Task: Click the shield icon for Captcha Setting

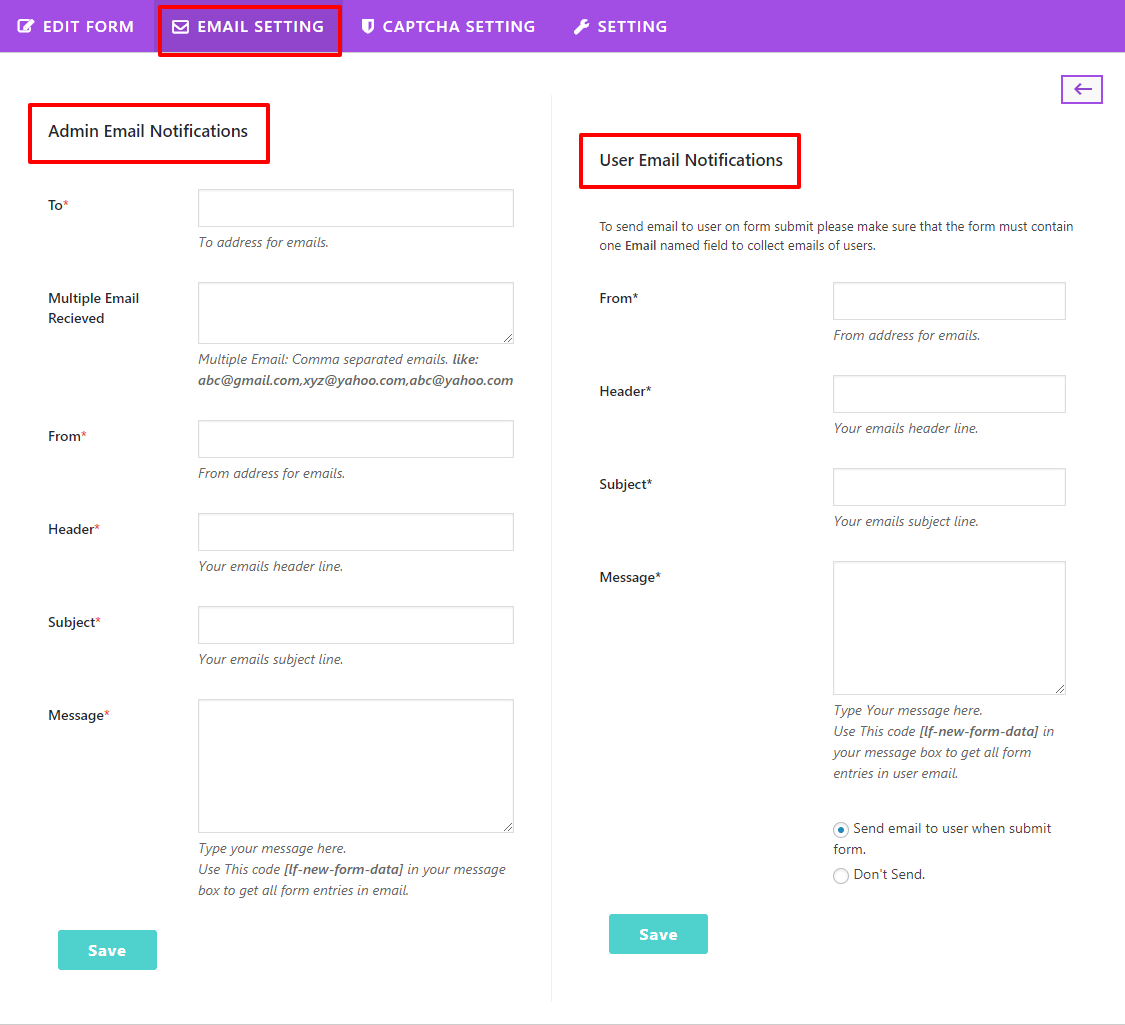Action: [368, 27]
